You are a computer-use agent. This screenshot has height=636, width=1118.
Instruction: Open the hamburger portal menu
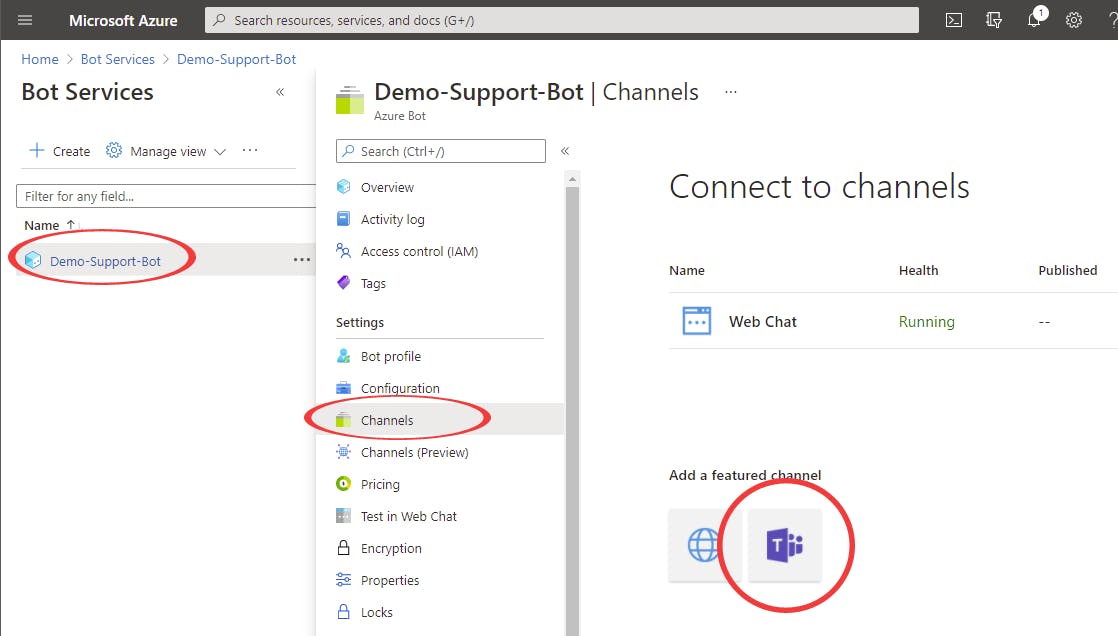(x=26, y=20)
